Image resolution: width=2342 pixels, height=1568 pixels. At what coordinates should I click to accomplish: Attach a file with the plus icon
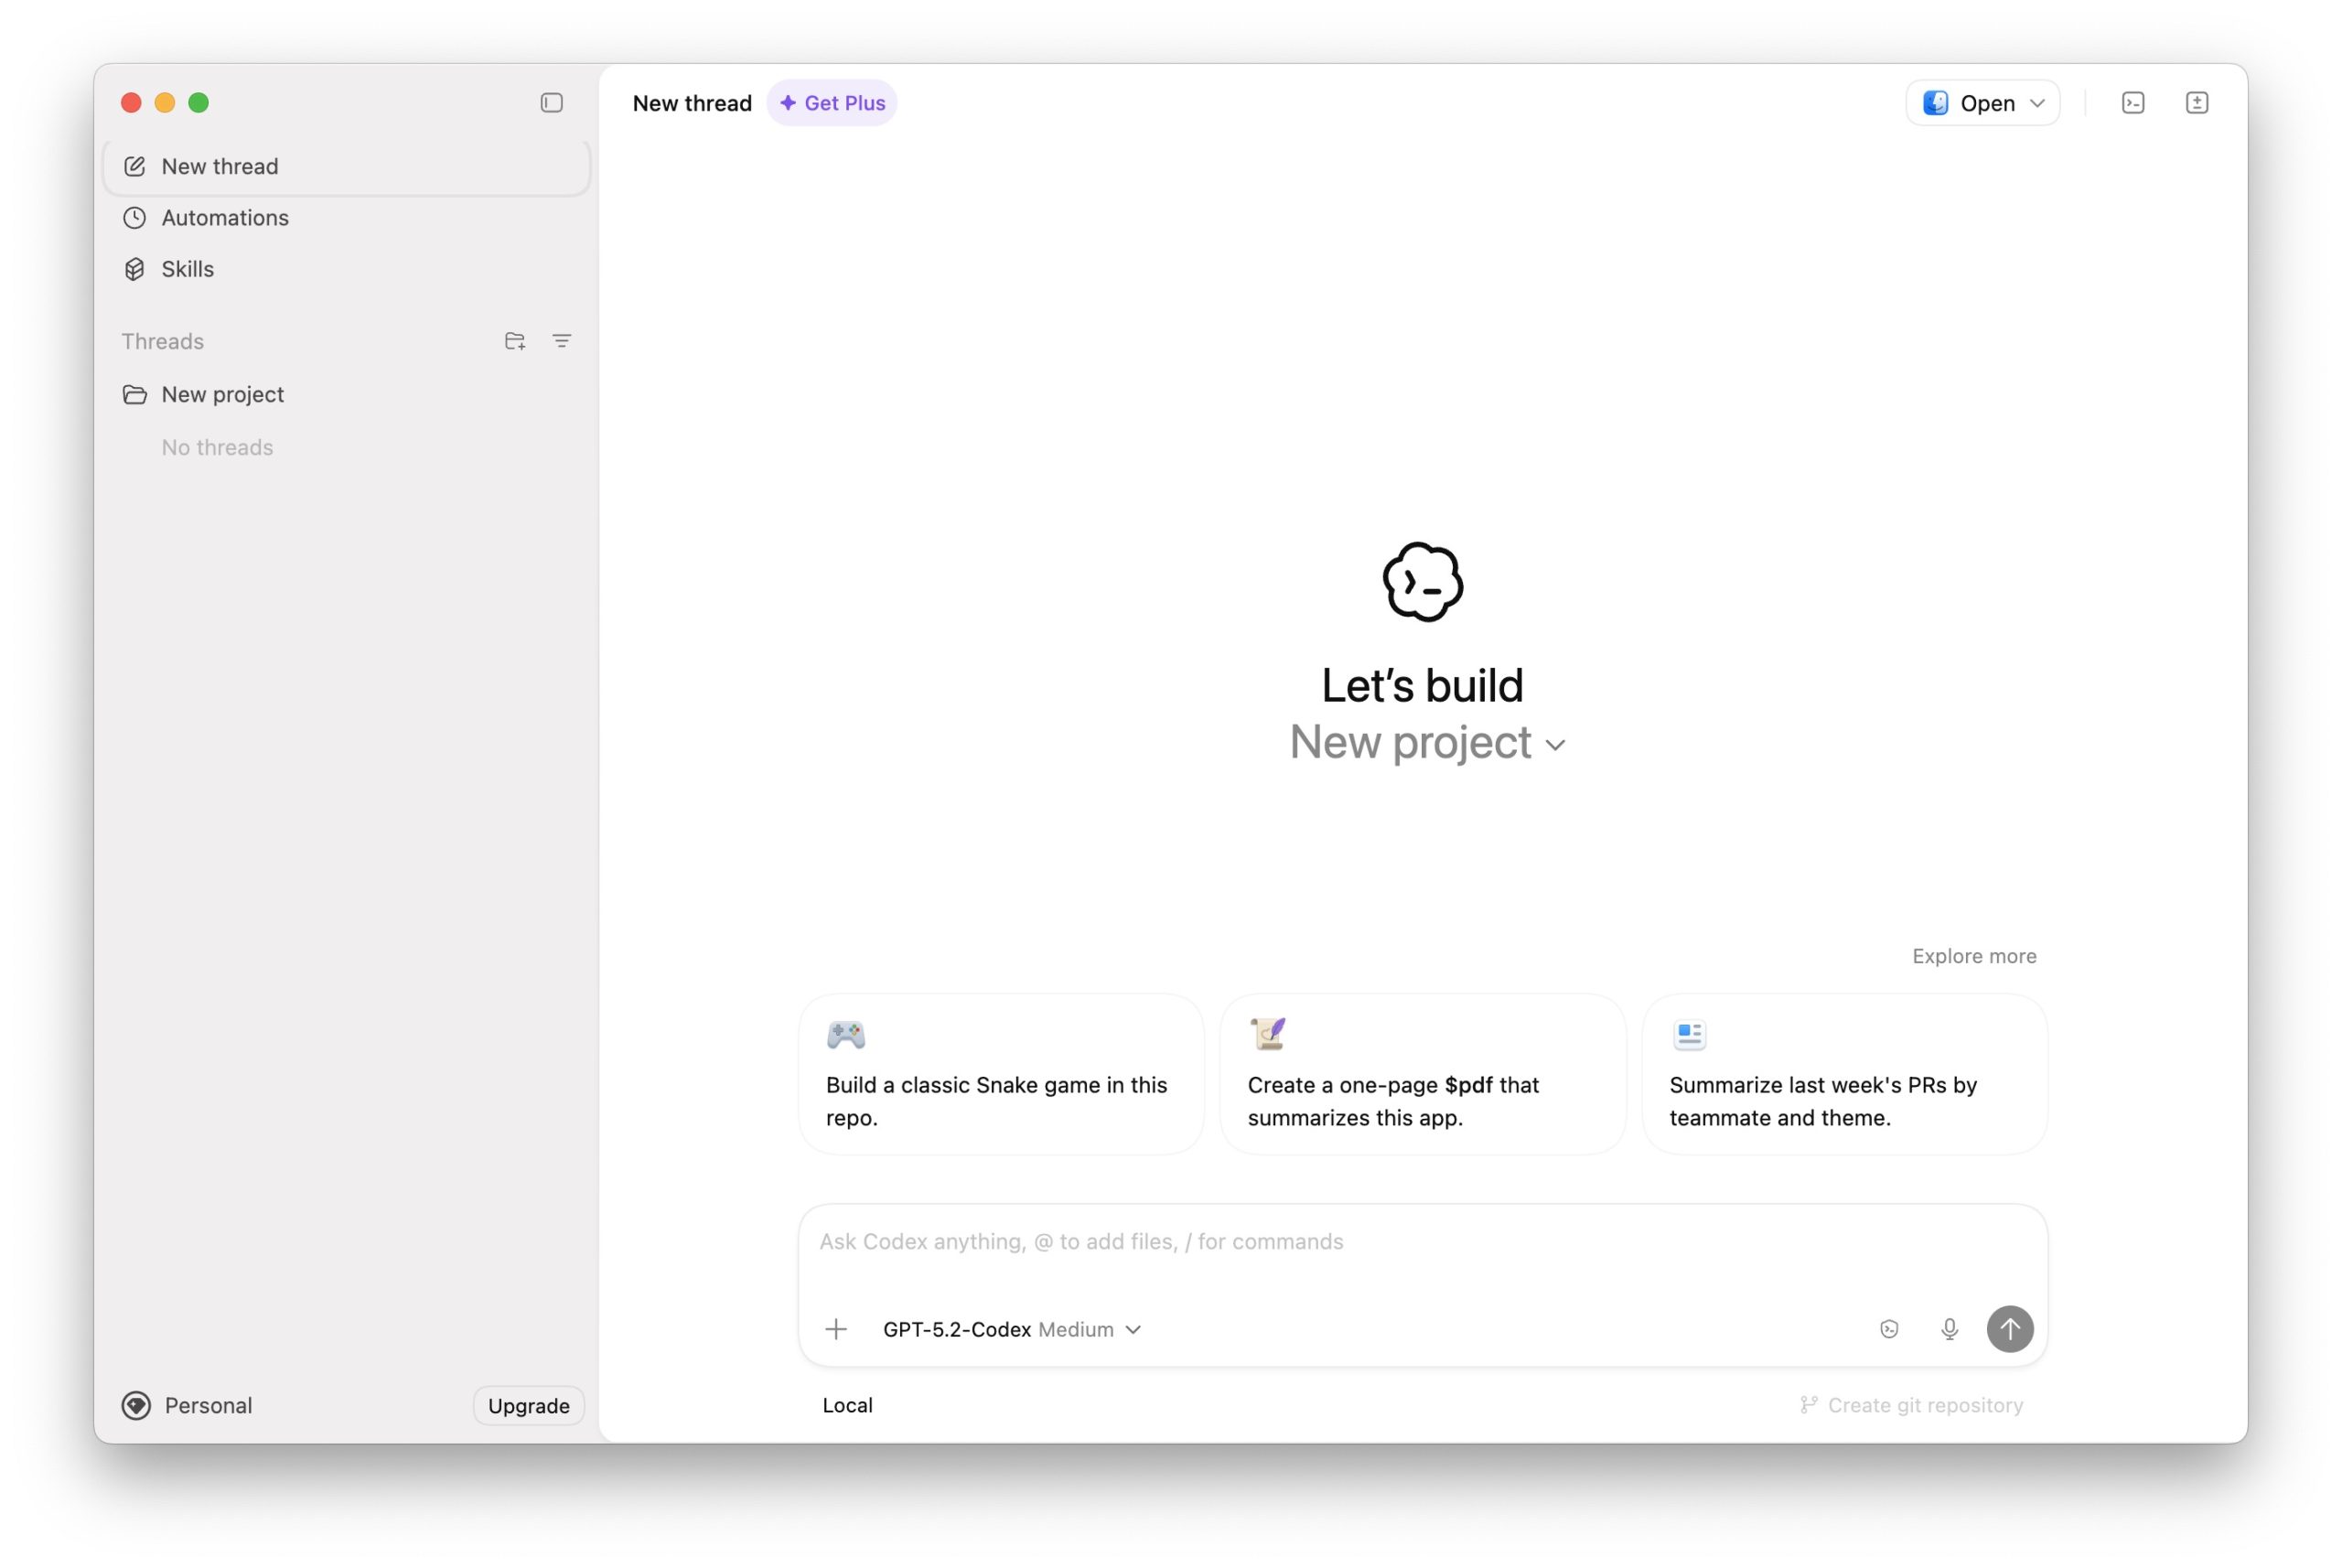(836, 1329)
